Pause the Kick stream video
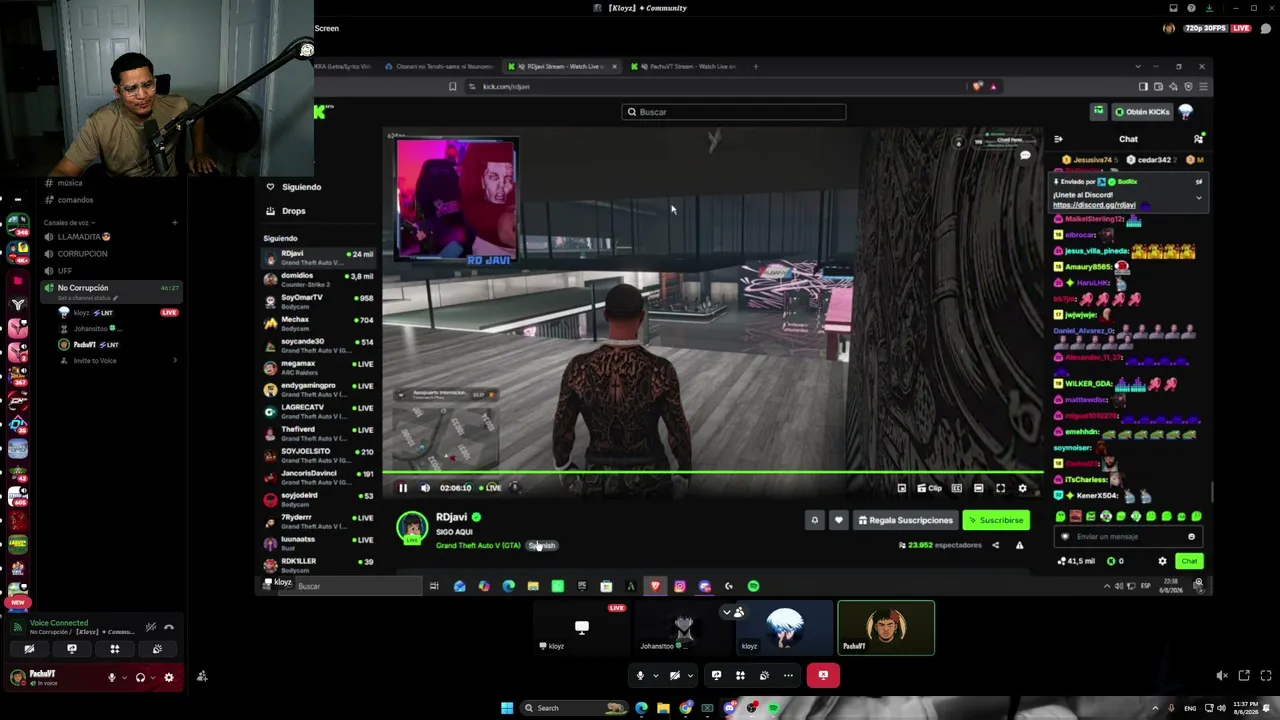The image size is (1280, 720). (403, 488)
